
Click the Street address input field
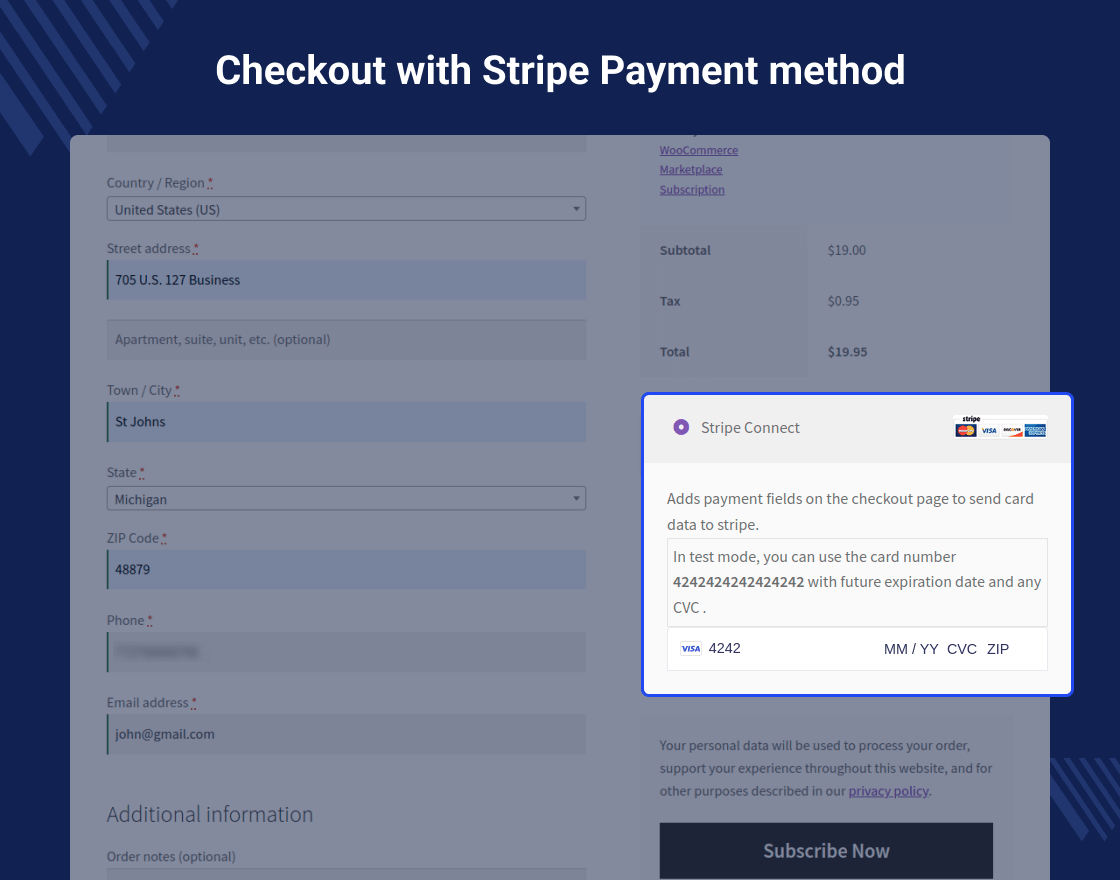346,280
